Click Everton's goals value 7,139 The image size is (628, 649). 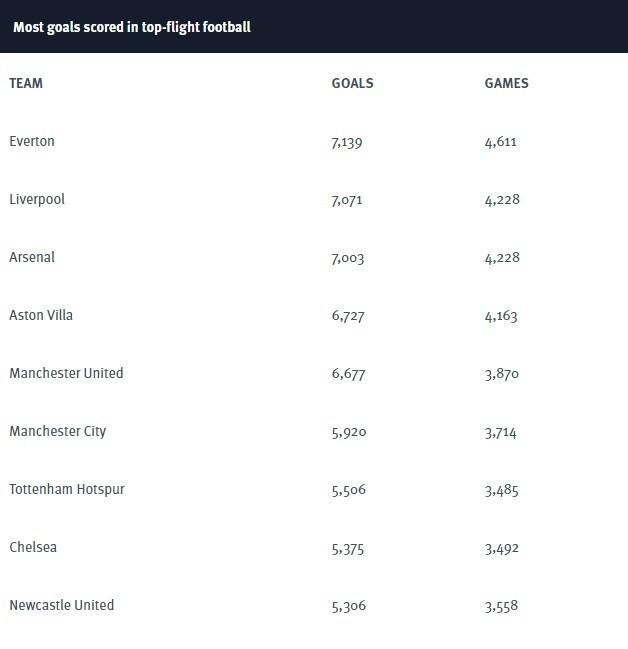pos(347,142)
